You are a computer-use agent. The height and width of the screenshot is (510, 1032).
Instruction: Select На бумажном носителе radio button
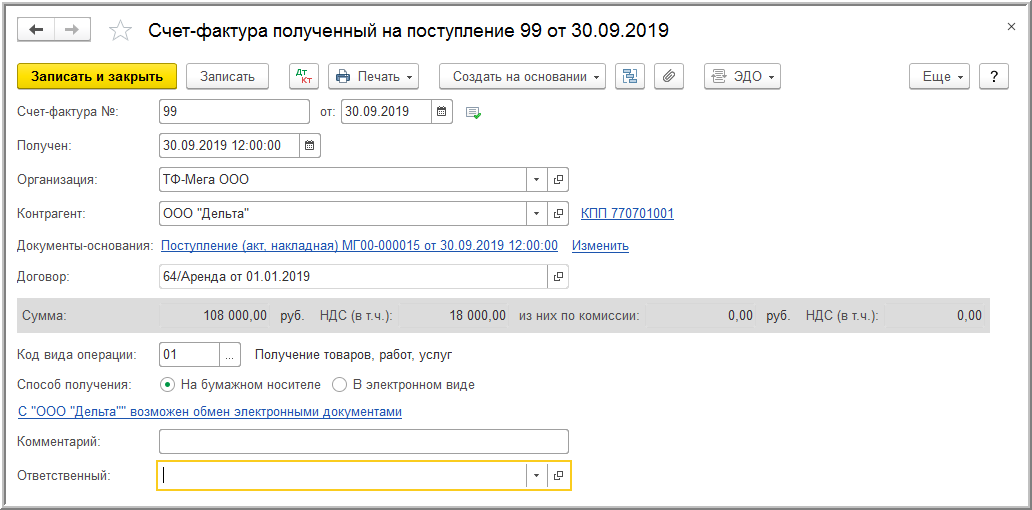[168, 384]
